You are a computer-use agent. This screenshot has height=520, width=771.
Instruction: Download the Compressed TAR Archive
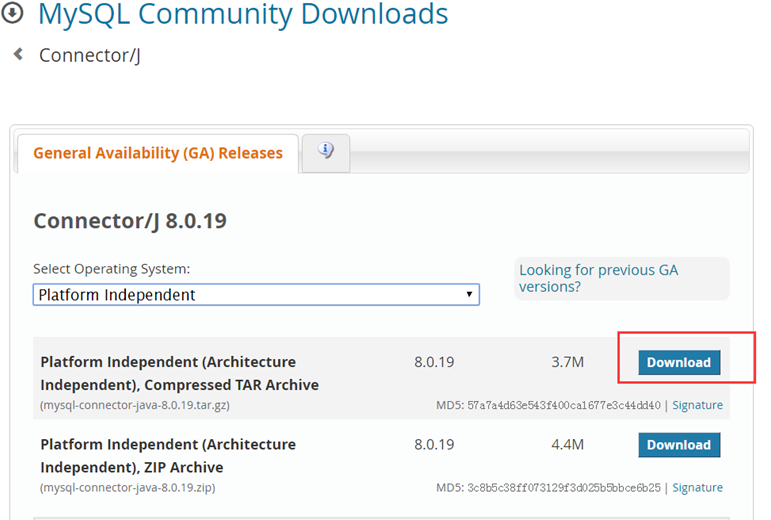click(679, 362)
